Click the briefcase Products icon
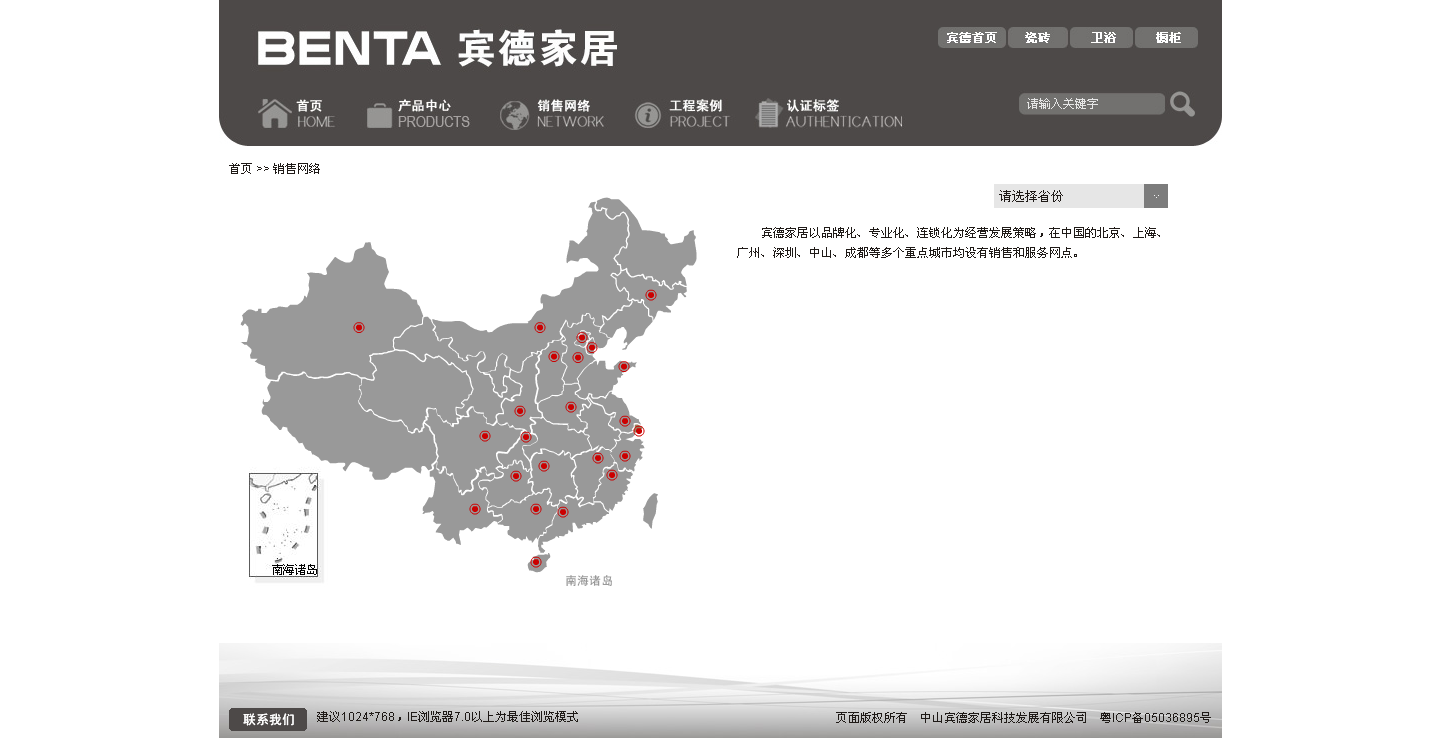The image size is (1440, 747). (x=379, y=115)
